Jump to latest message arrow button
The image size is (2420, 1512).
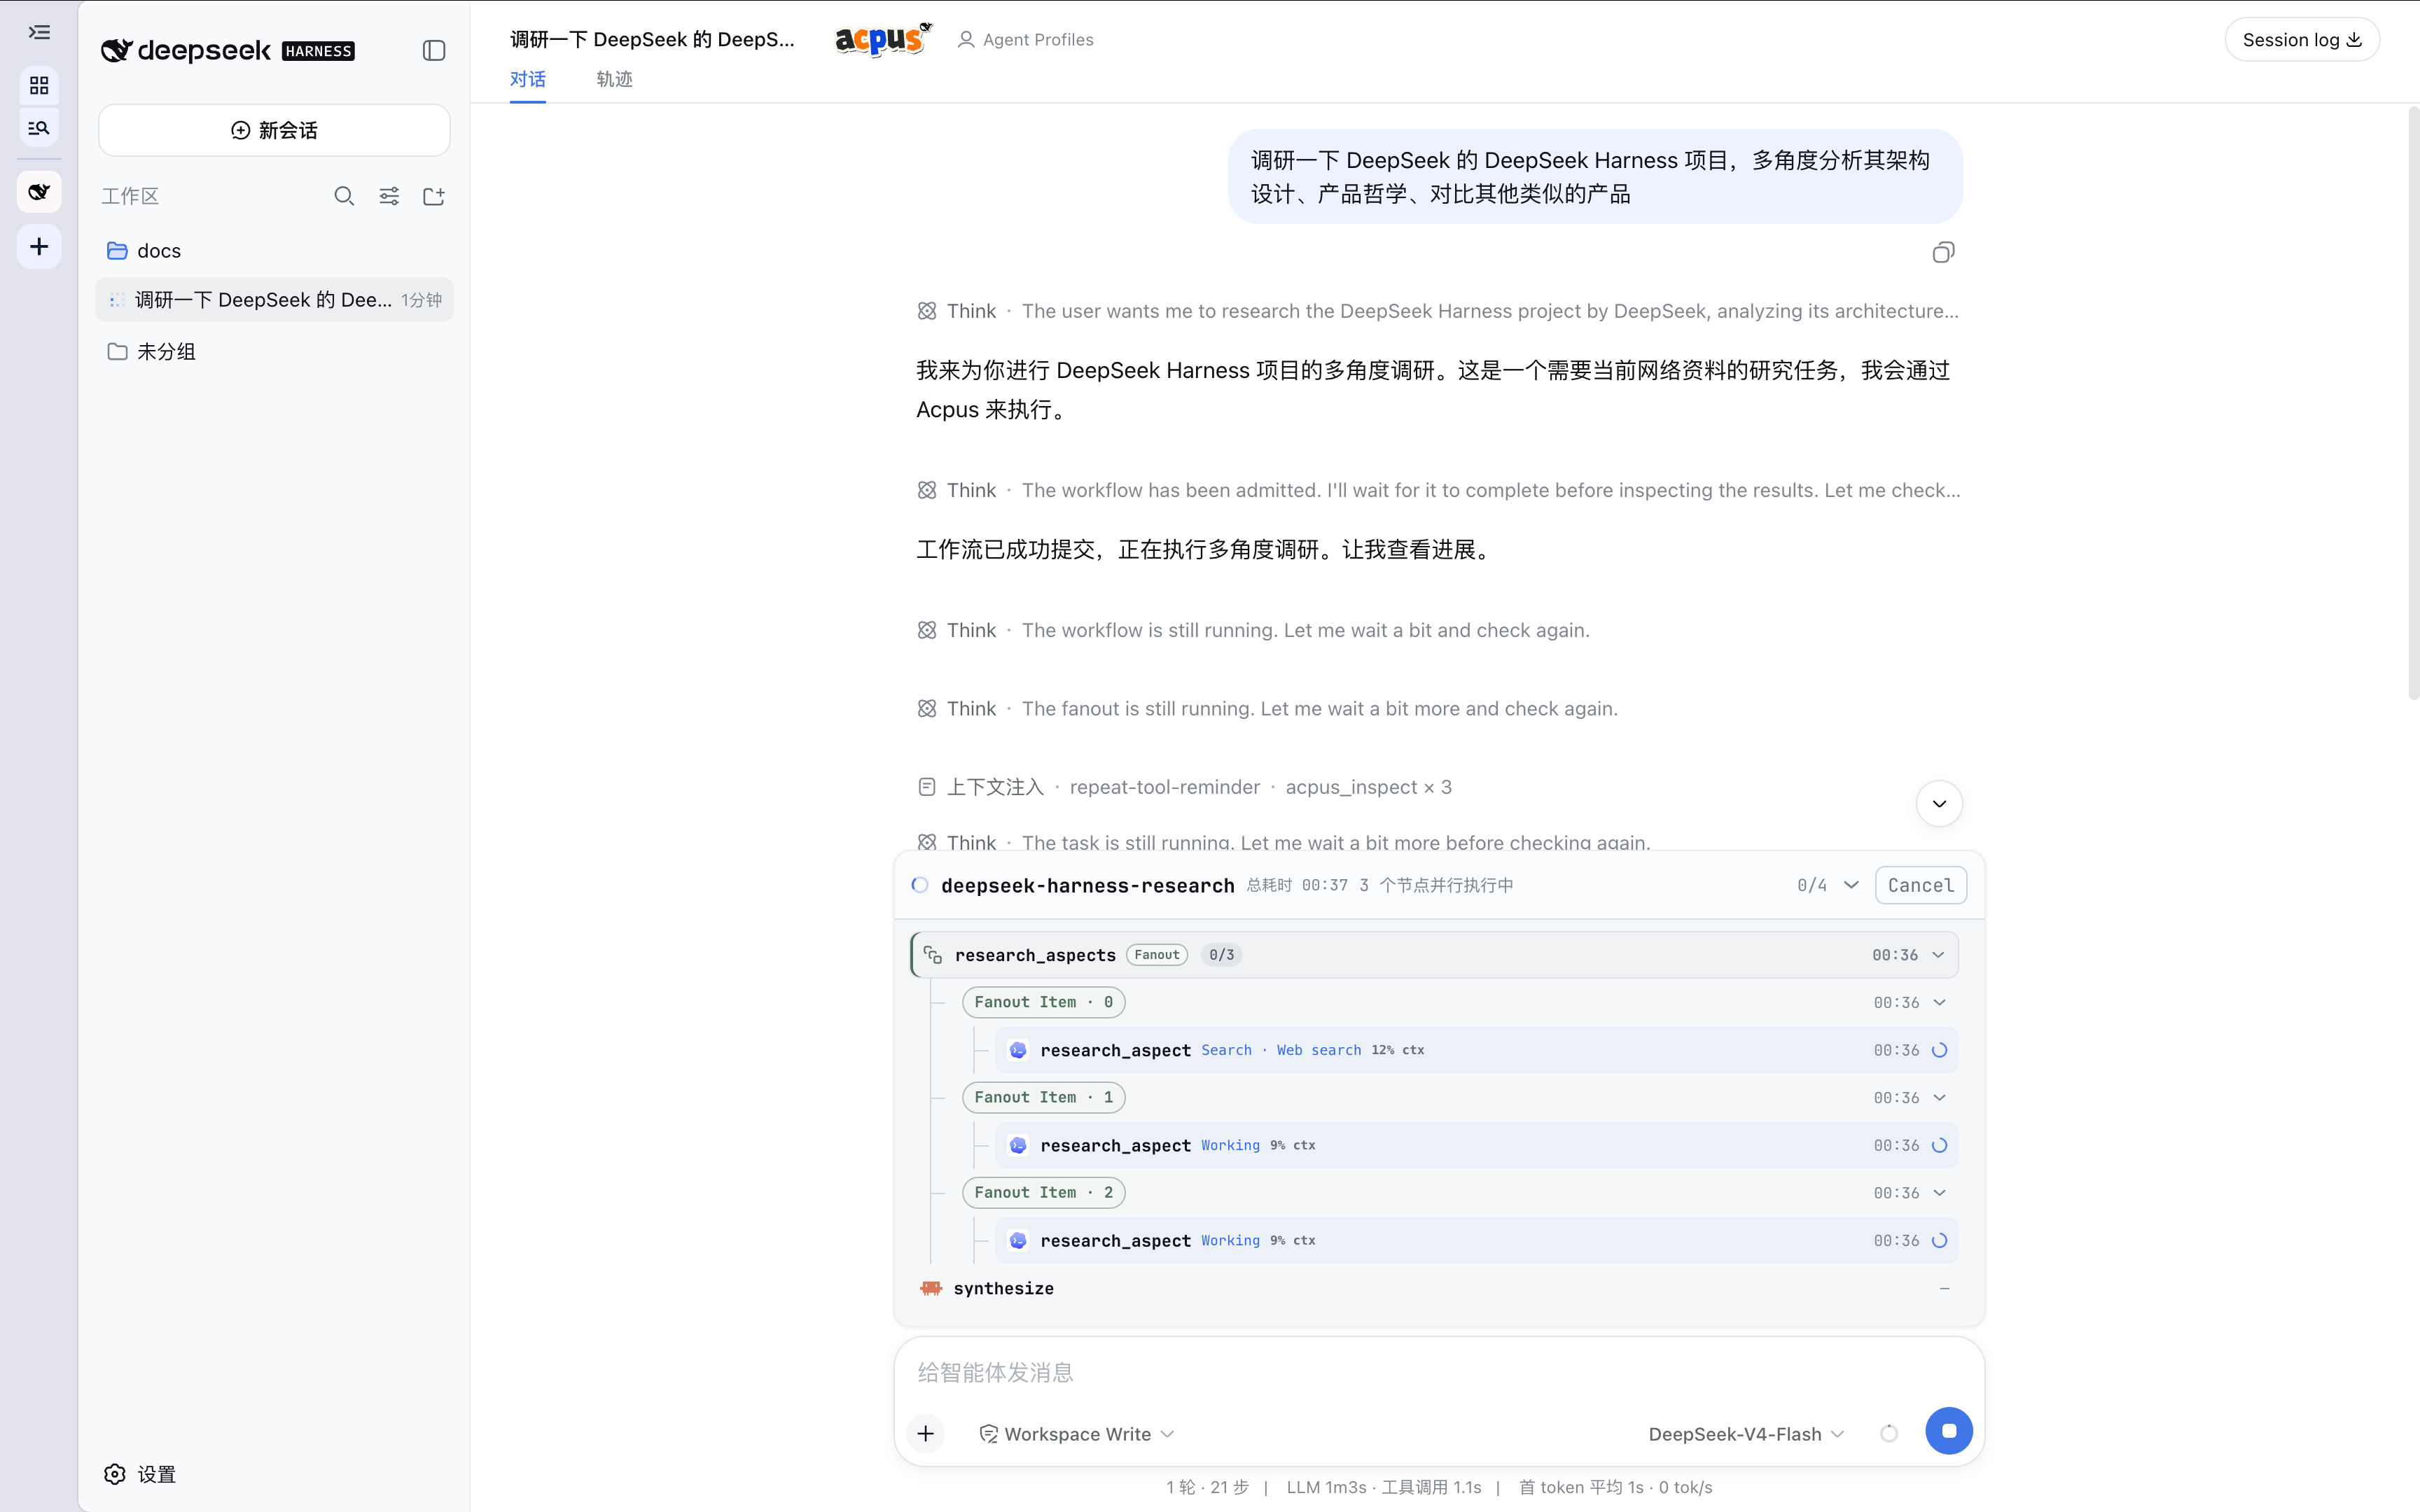pos(1939,804)
